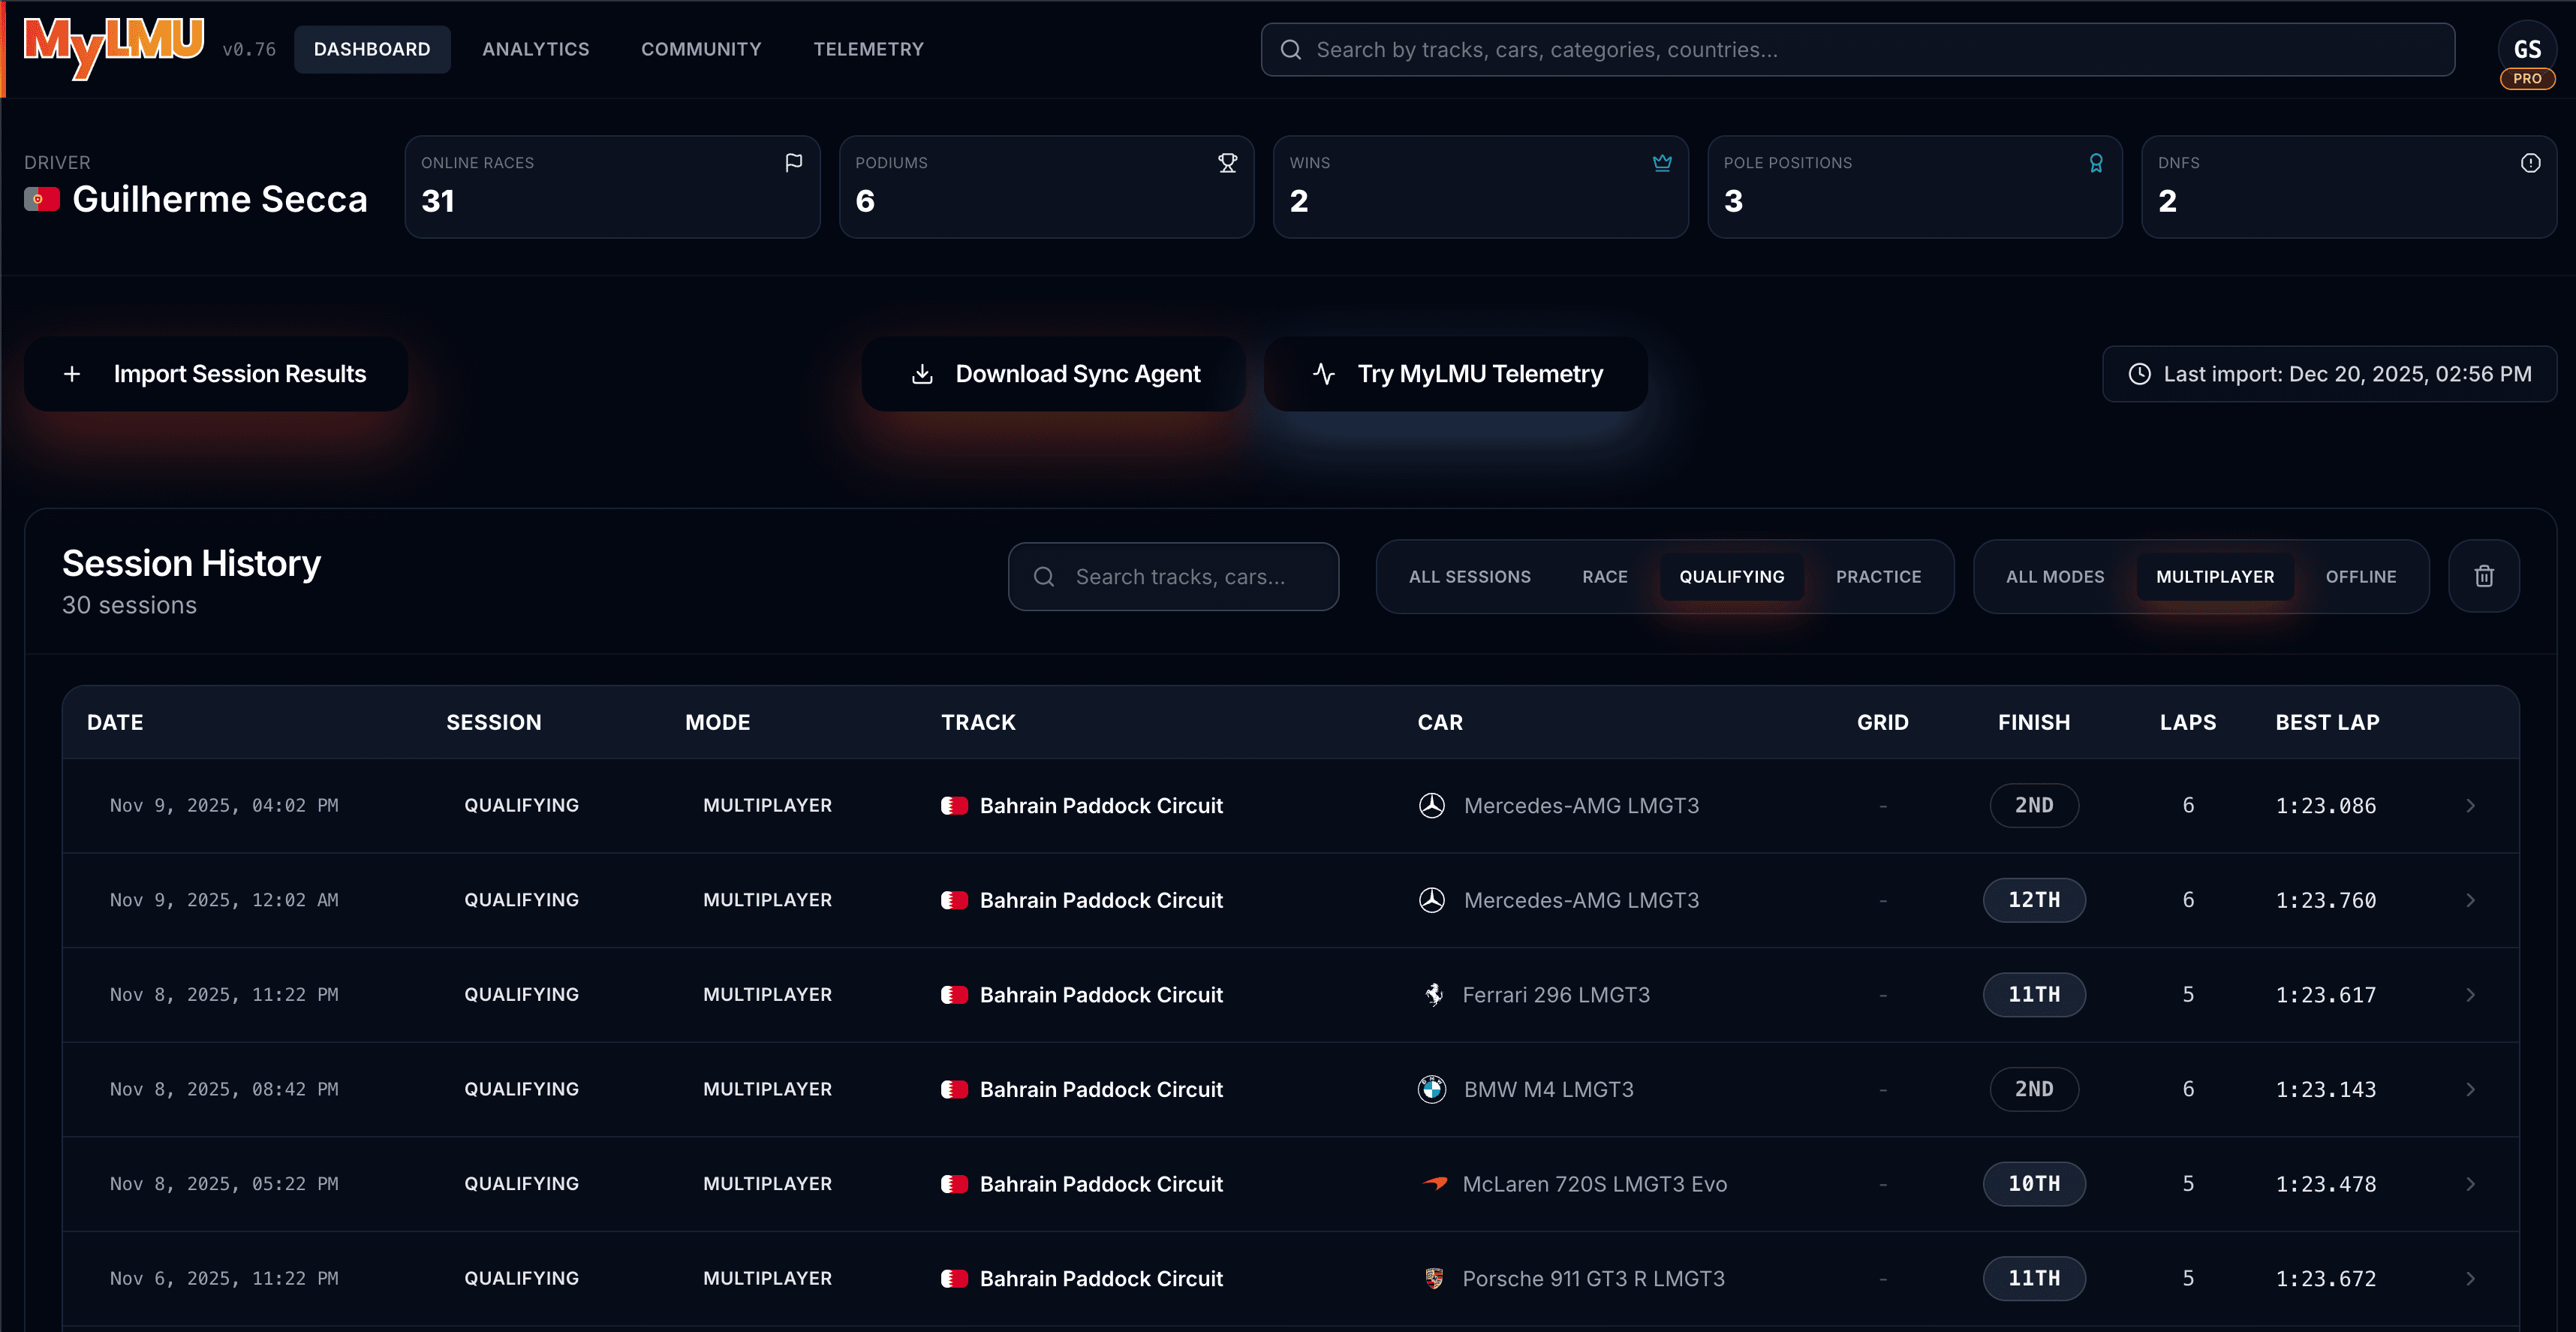Click the crown icon on Wins card
This screenshot has height=1332, width=2576.
[1661, 162]
